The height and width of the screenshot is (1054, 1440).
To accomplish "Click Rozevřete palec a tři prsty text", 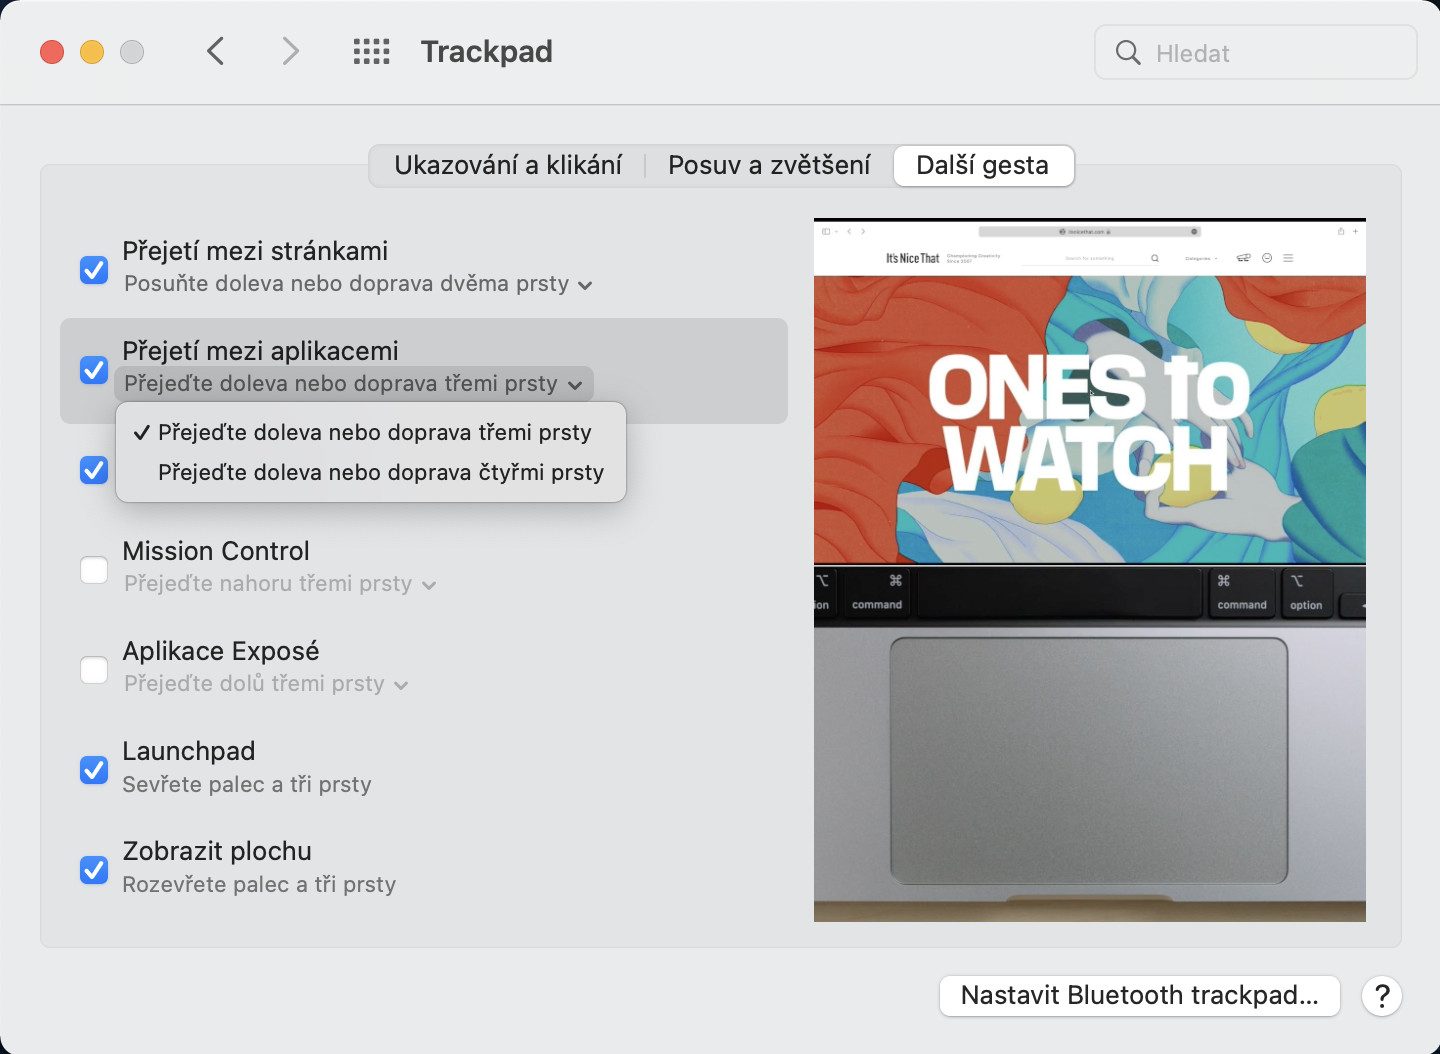I will point(259,885).
